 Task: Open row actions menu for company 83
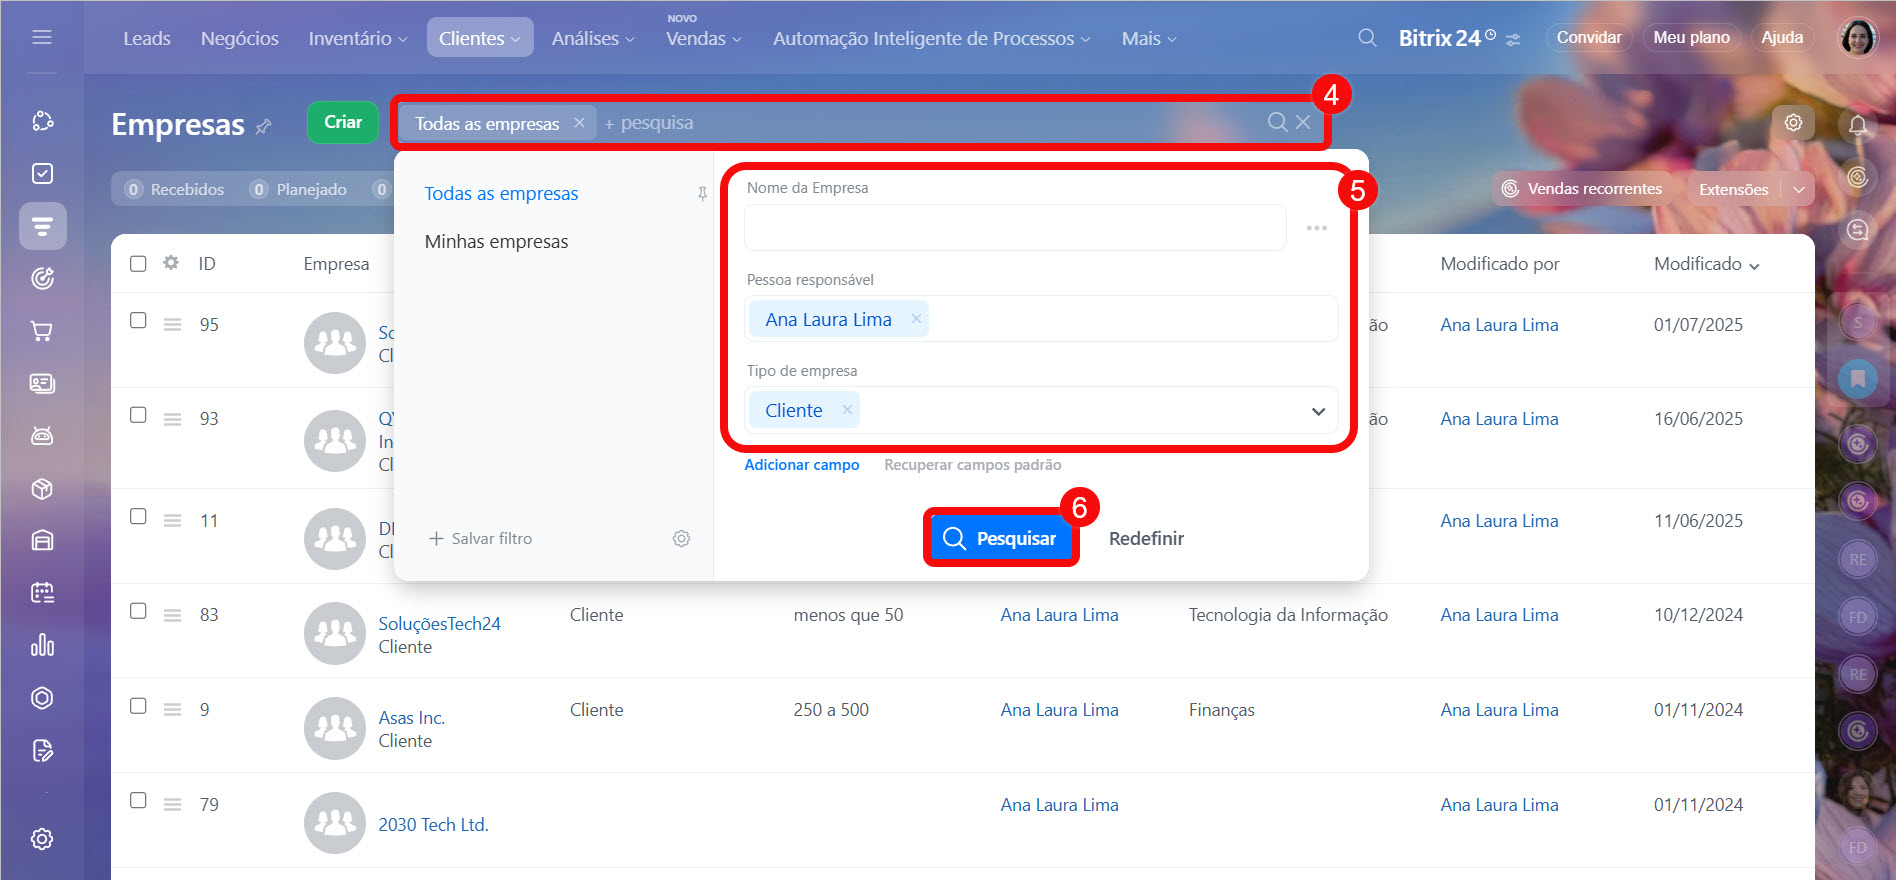pyautogui.click(x=172, y=615)
